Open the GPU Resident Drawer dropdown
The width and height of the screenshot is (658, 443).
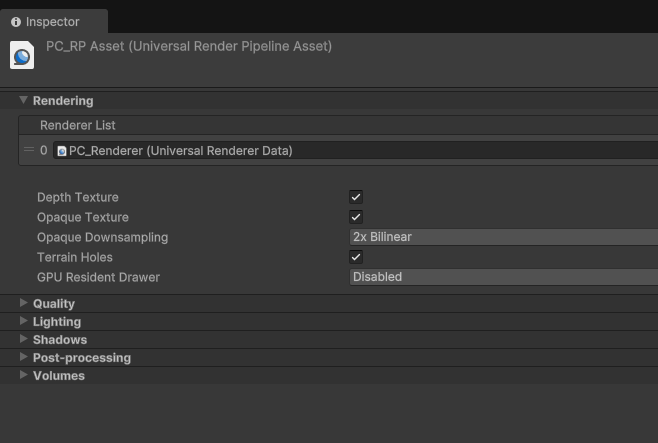504,277
